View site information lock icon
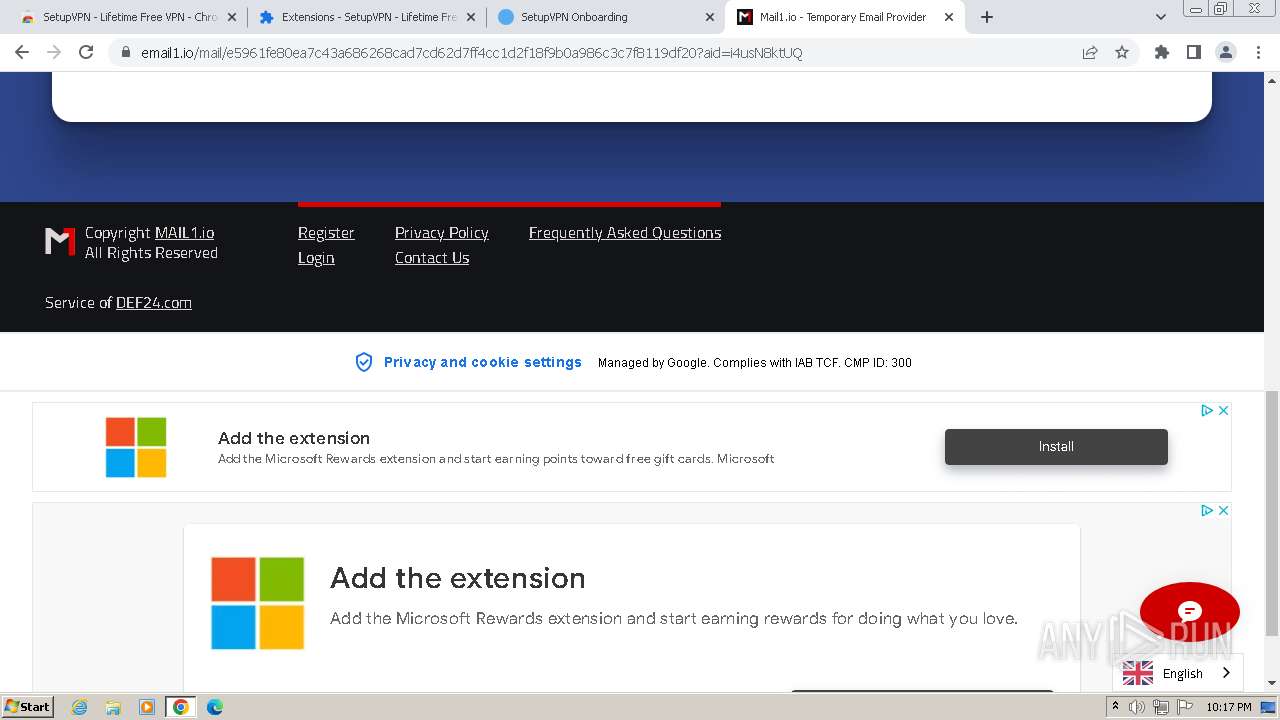The width and height of the screenshot is (1280, 720). (126, 53)
